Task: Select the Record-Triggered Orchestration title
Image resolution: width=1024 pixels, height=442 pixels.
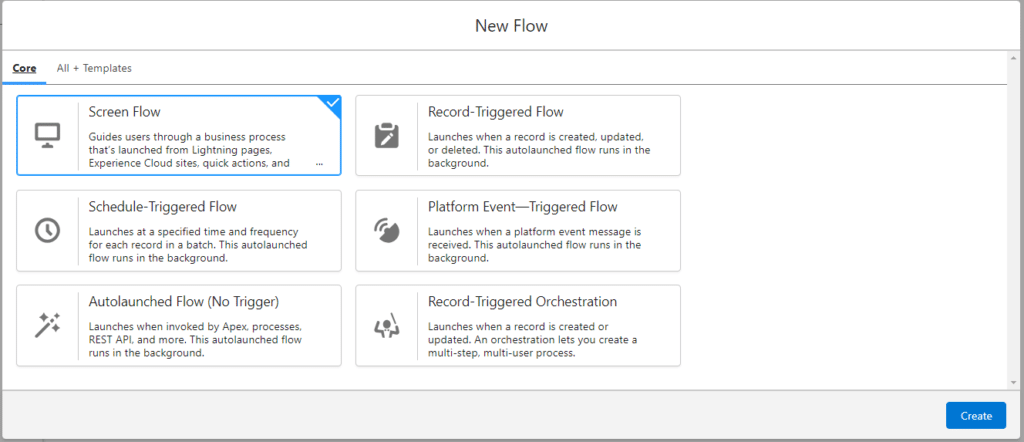Action: pos(522,301)
